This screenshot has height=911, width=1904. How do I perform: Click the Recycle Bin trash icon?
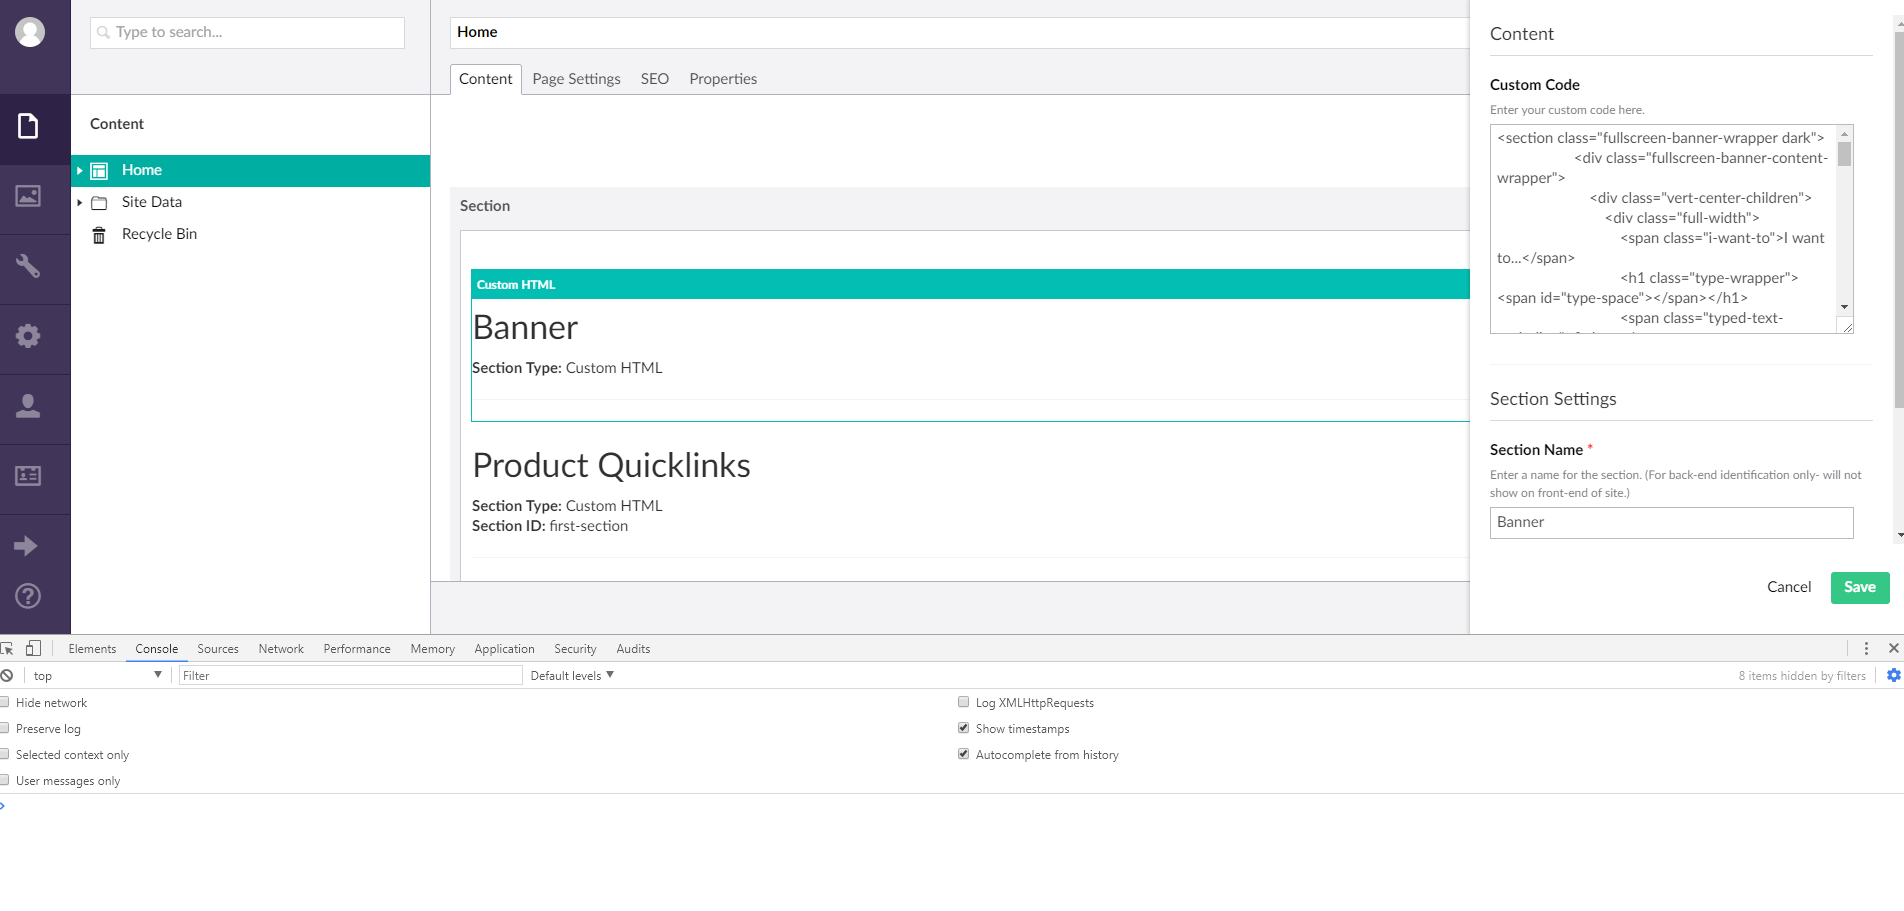pos(99,235)
